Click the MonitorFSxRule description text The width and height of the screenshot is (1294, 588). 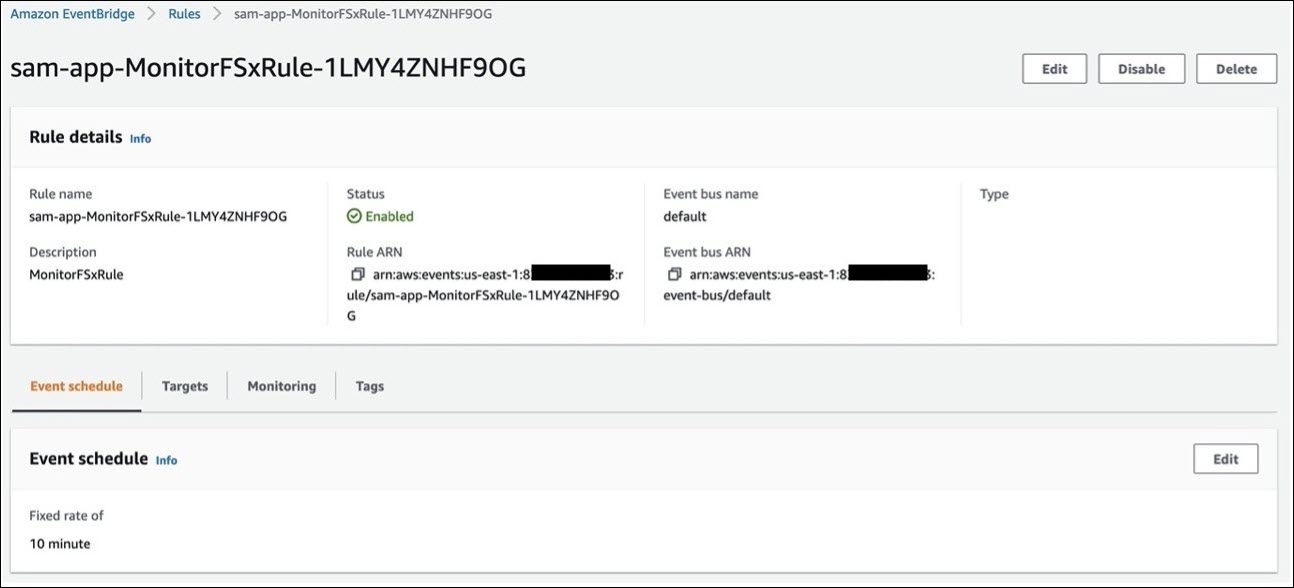pos(76,274)
